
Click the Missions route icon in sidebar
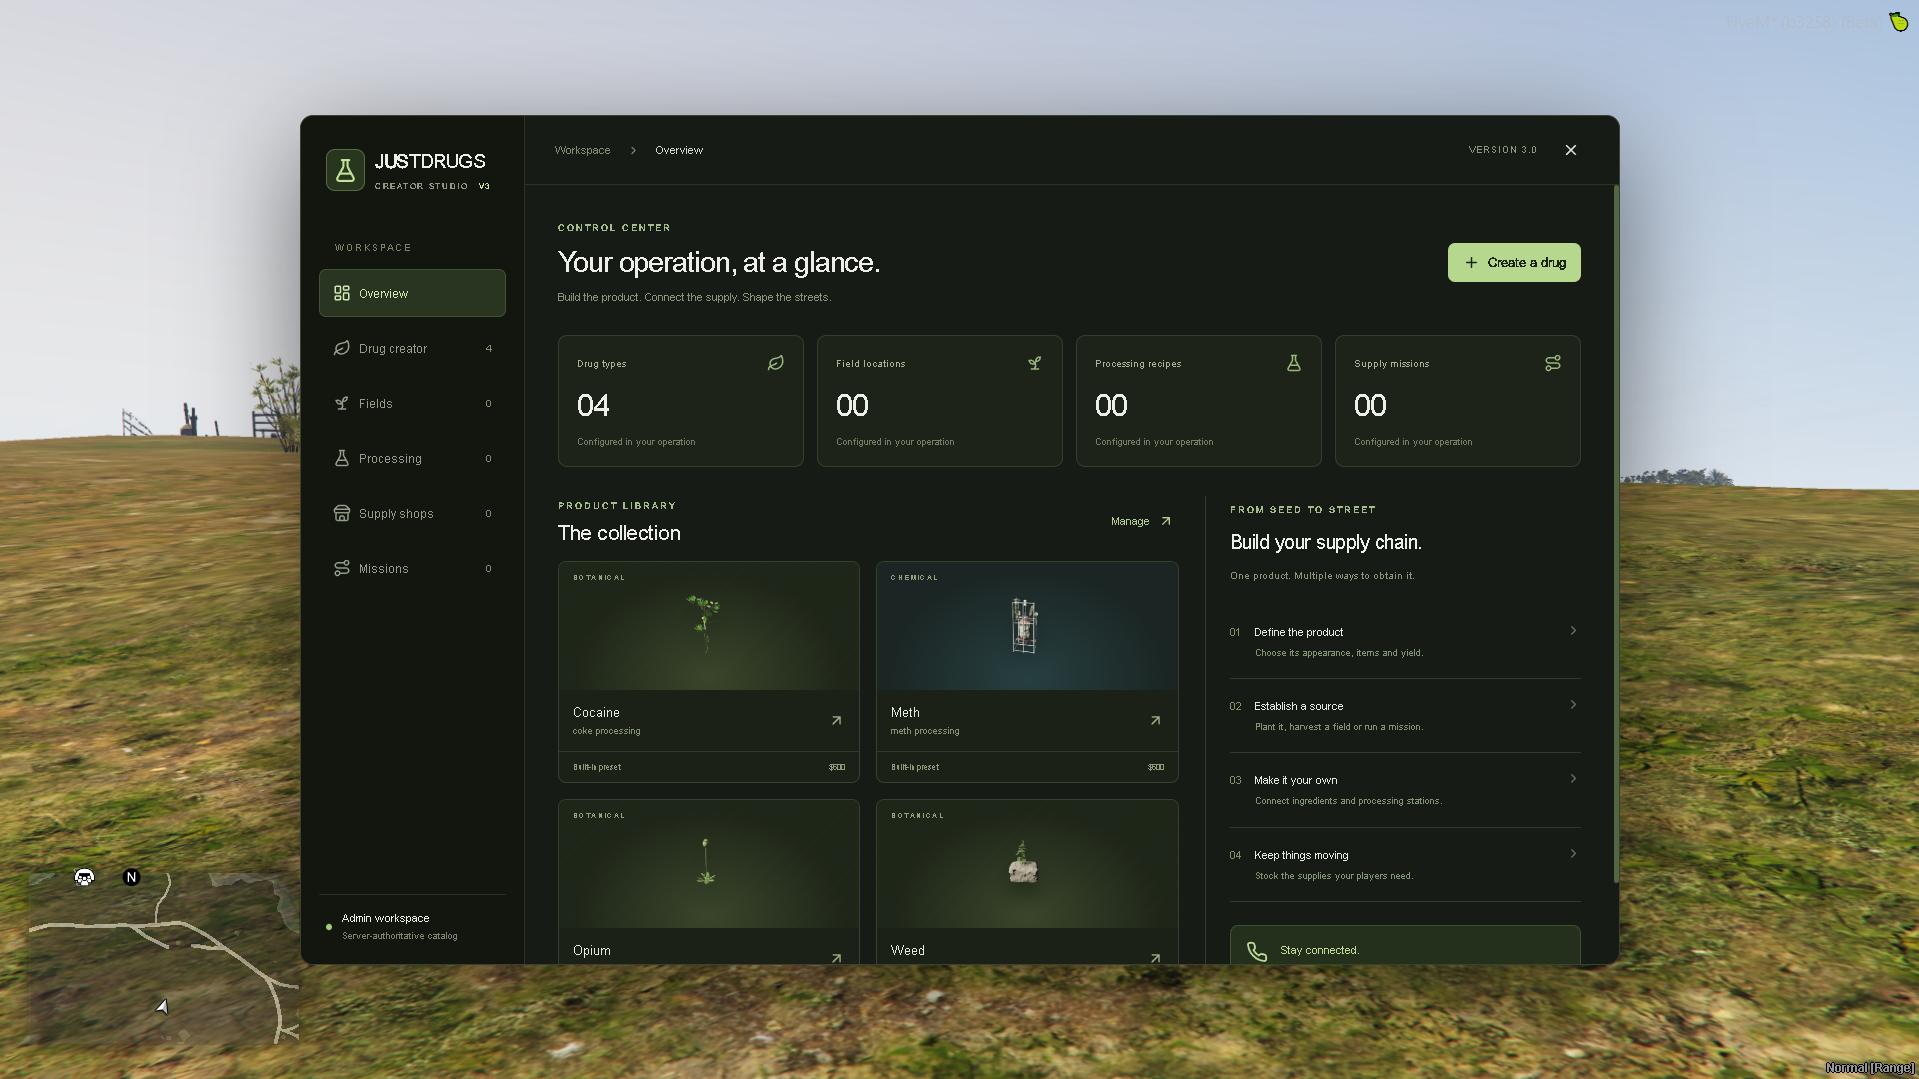pyautogui.click(x=342, y=568)
